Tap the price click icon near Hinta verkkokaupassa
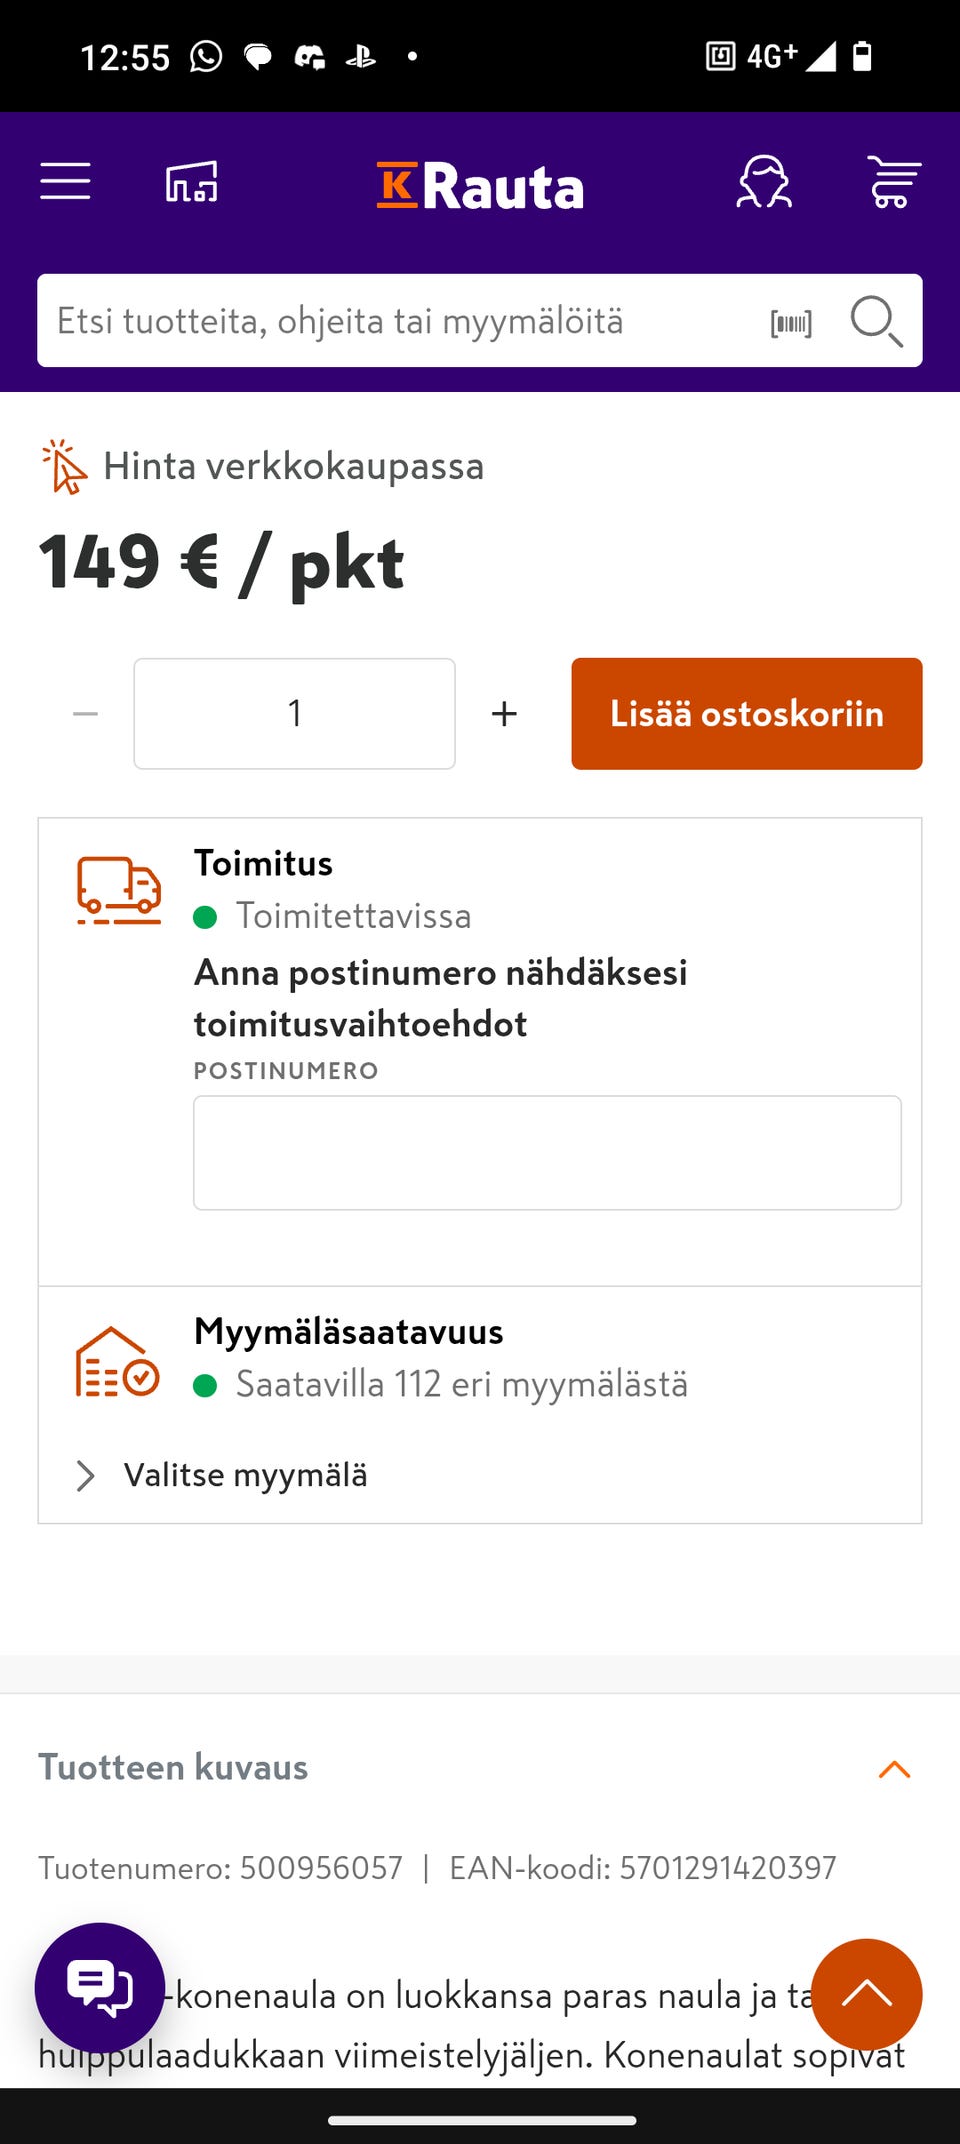Image resolution: width=960 pixels, height=2144 pixels. pyautogui.click(x=62, y=466)
